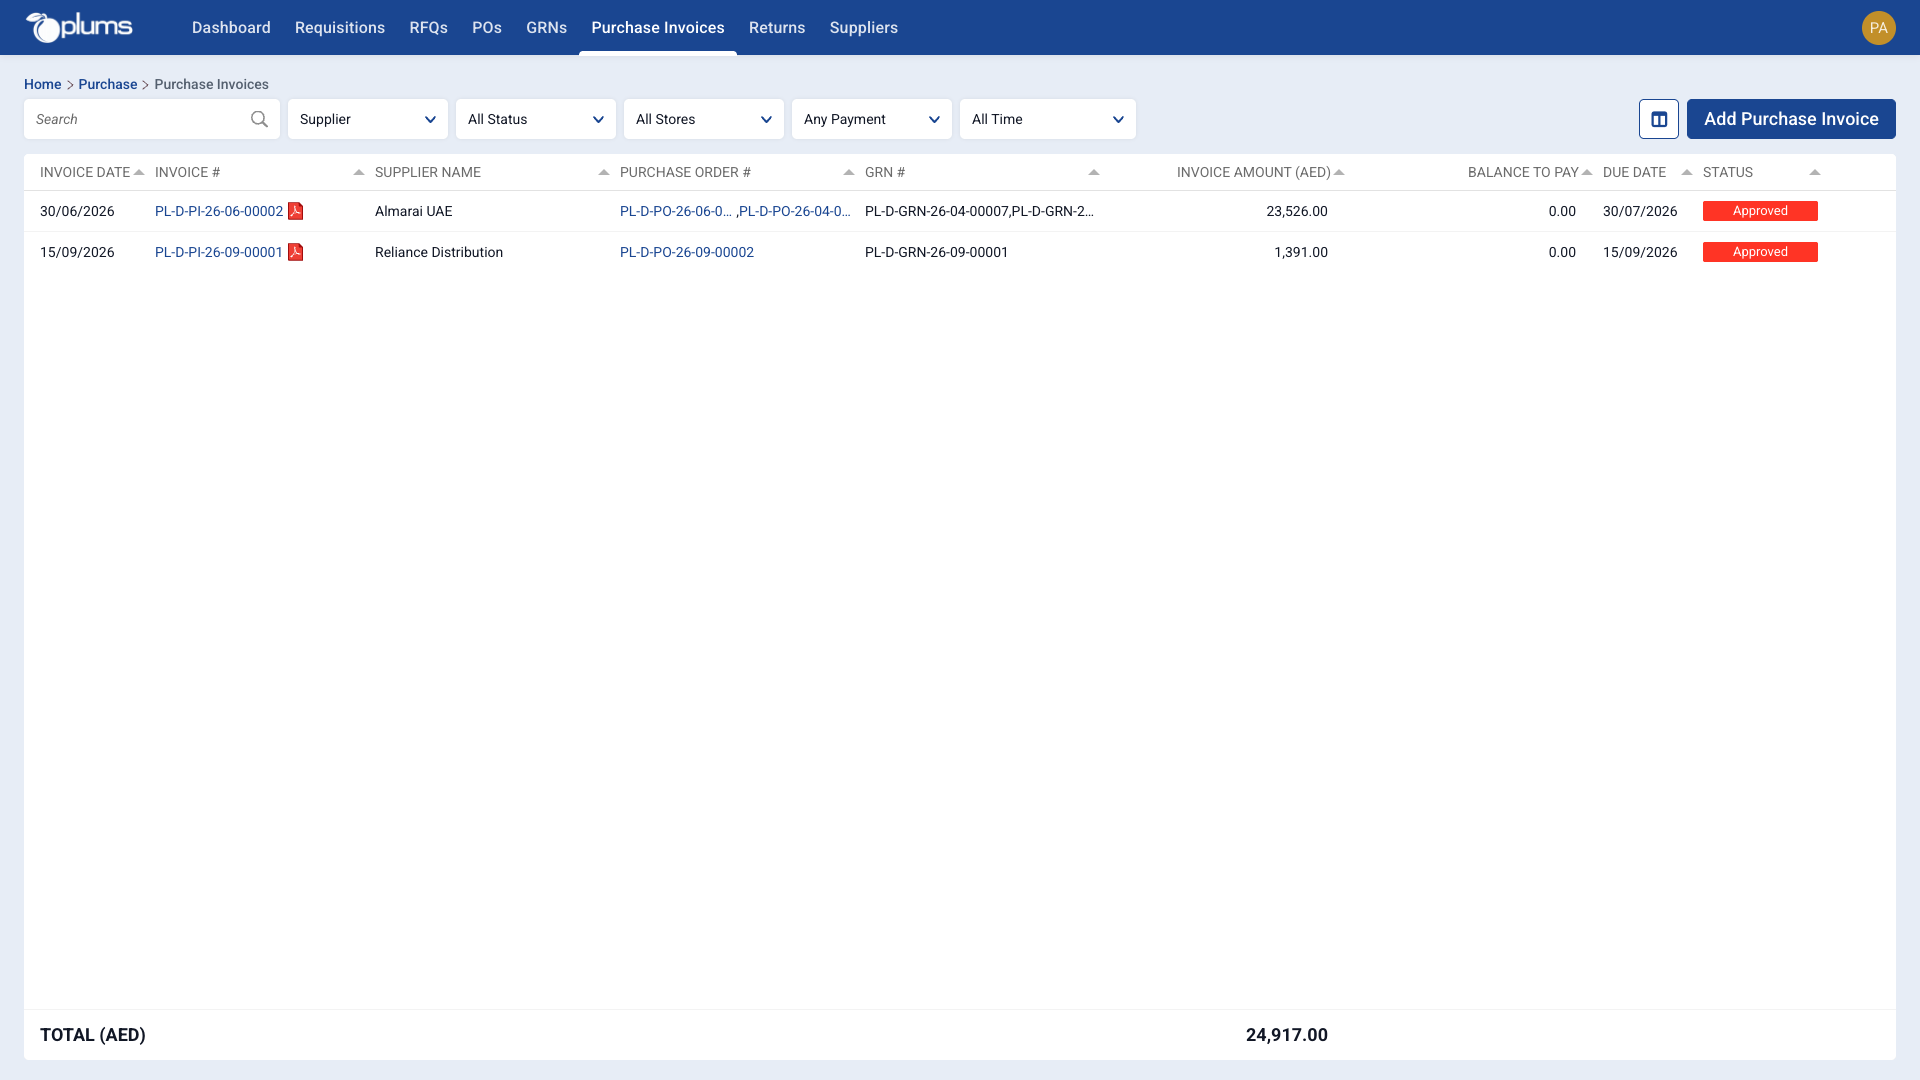The image size is (1920, 1080).
Task: Click due date 30/07/2026
Action: [x=1640, y=211]
